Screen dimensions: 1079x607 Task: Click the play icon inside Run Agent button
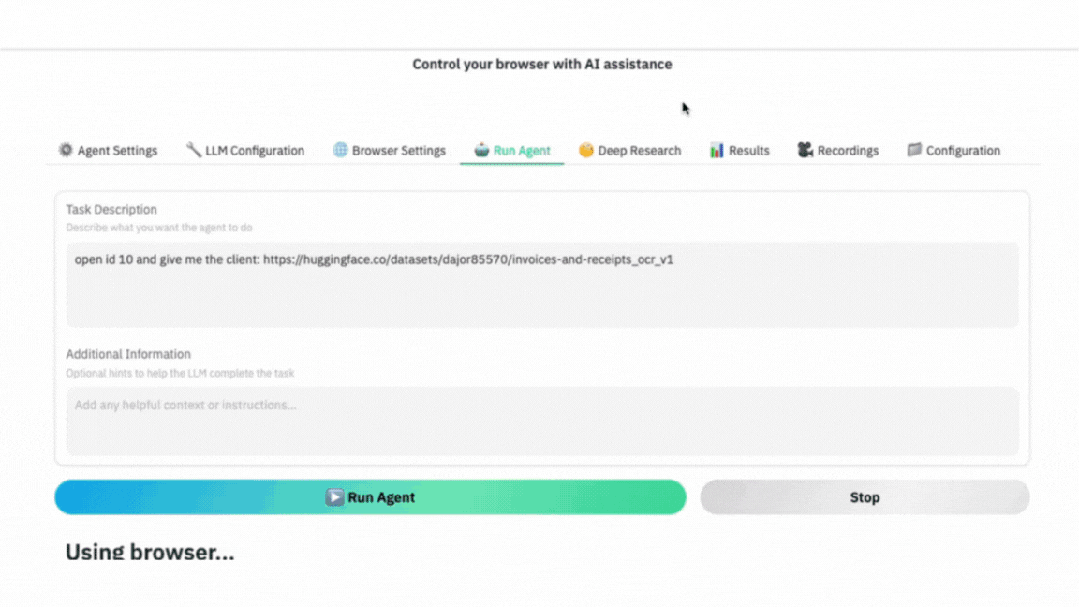pyautogui.click(x=334, y=497)
